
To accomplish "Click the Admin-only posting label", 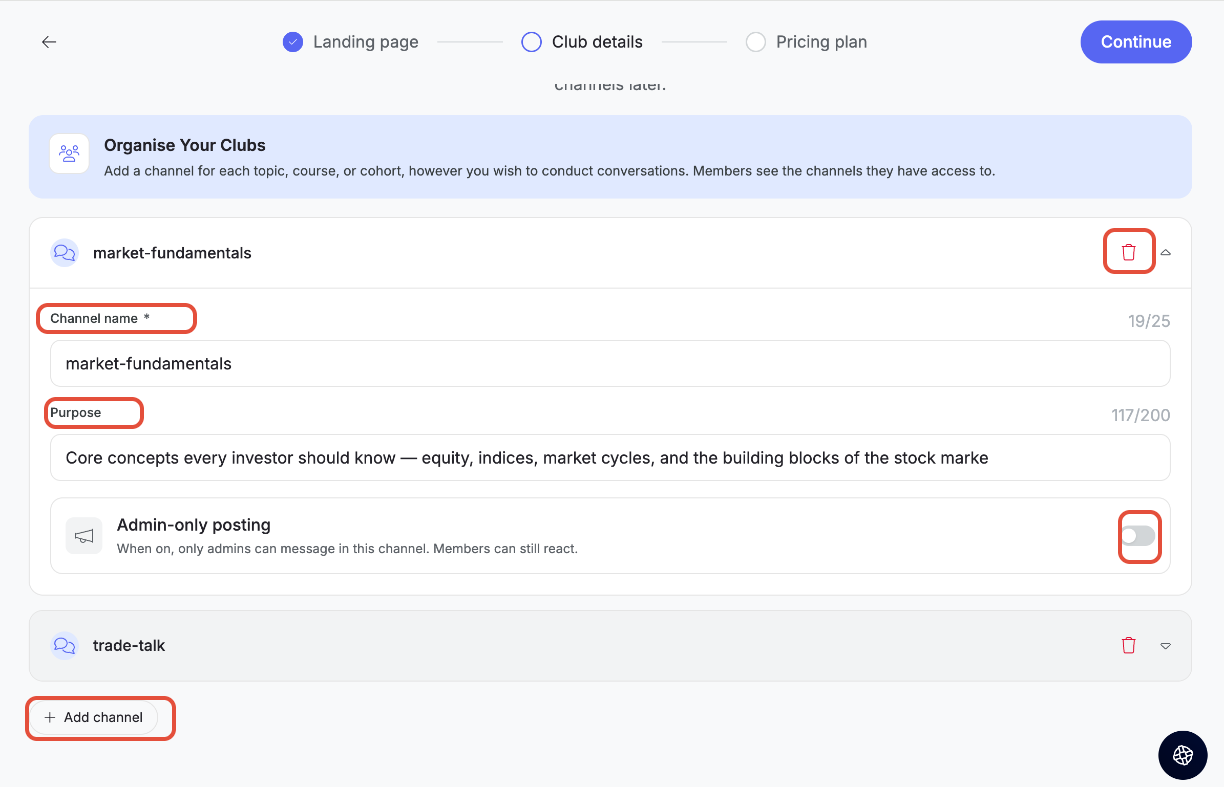I will 194,525.
